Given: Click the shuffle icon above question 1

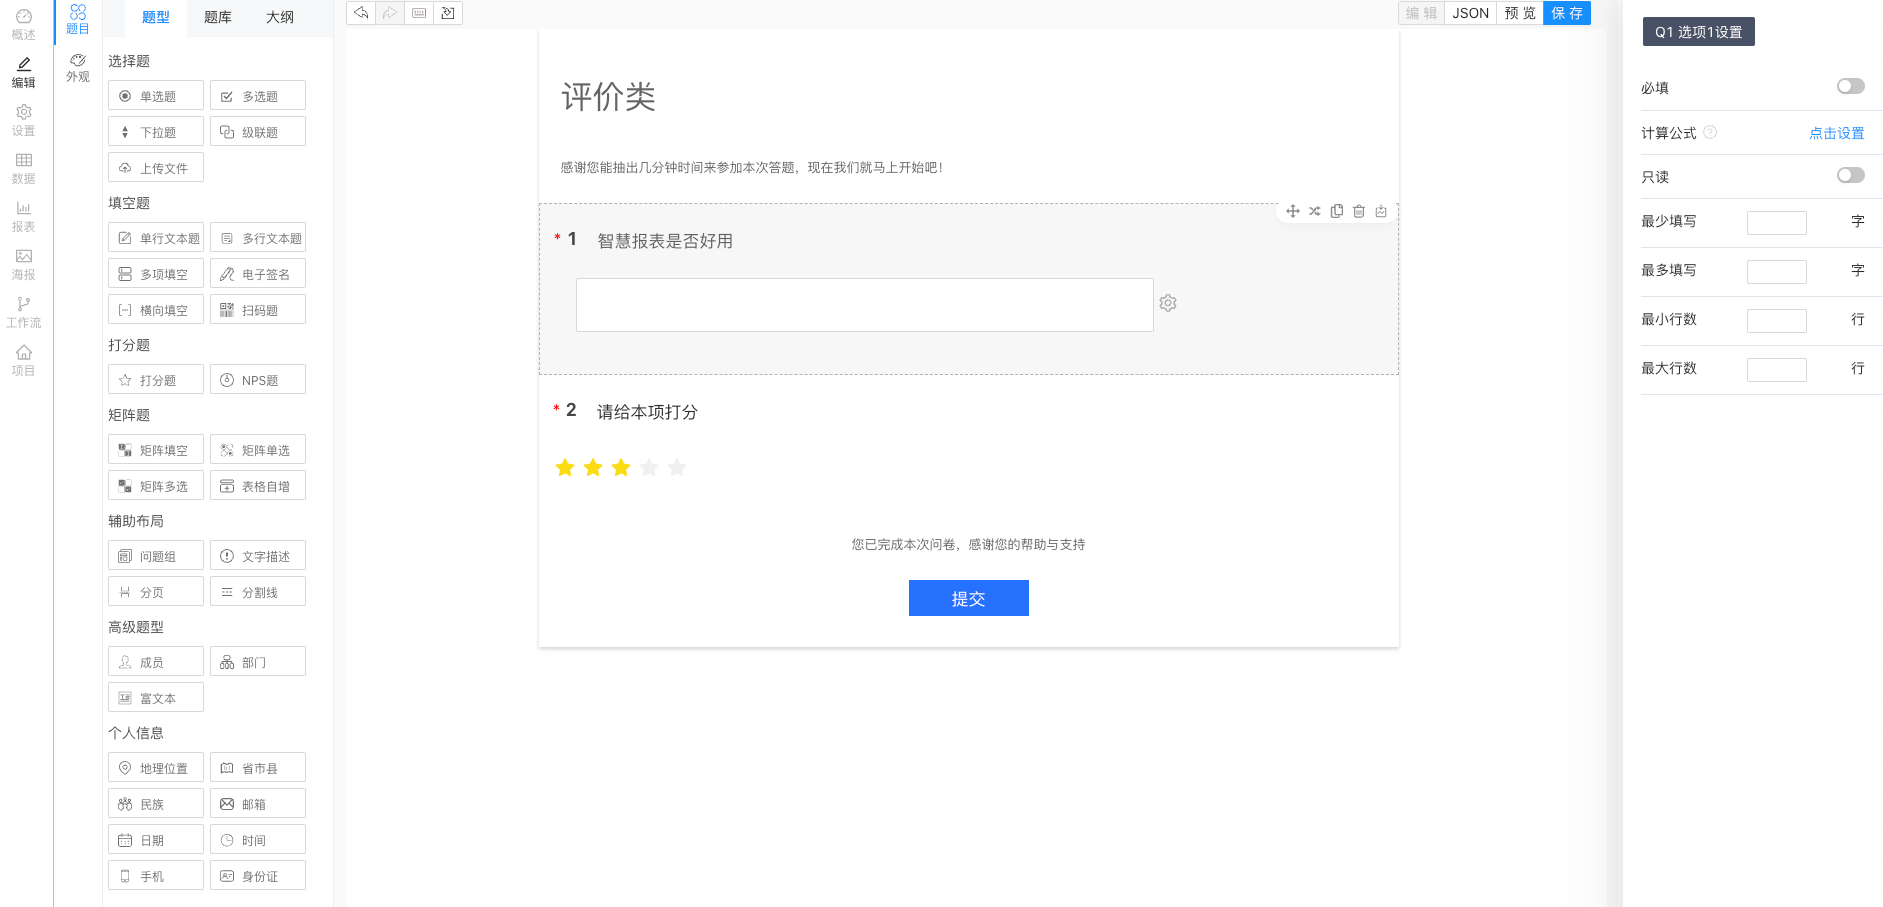Looking at the screenshot, I should coord(1314,211).
